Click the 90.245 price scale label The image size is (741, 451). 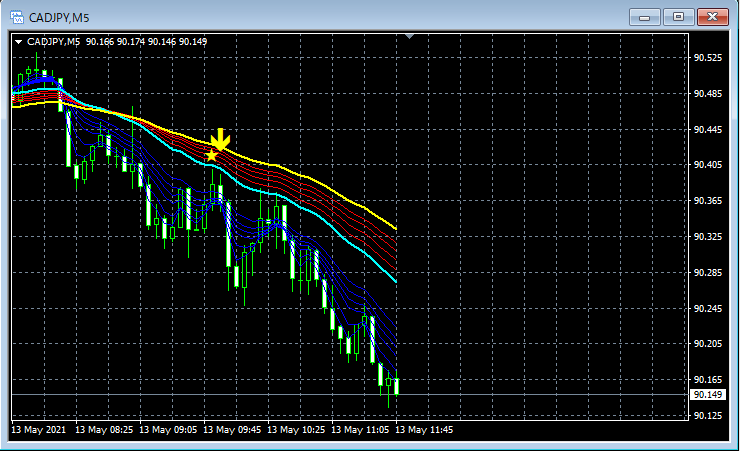pos(707,308)
